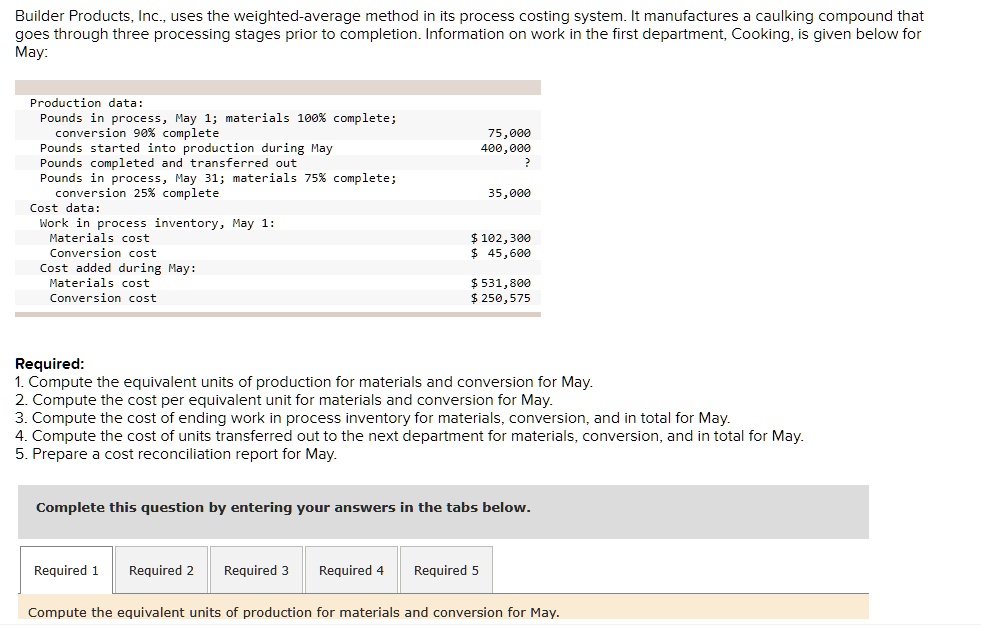Open the Required 1 tab
The width and height of the screenshot is (981, 628).
point(66,570)
